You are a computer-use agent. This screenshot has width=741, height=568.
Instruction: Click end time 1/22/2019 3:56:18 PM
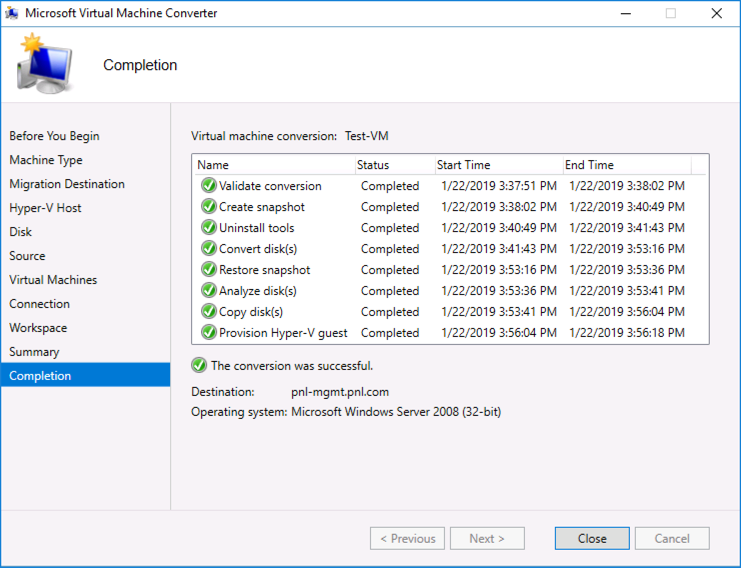[x=627, y=333]
